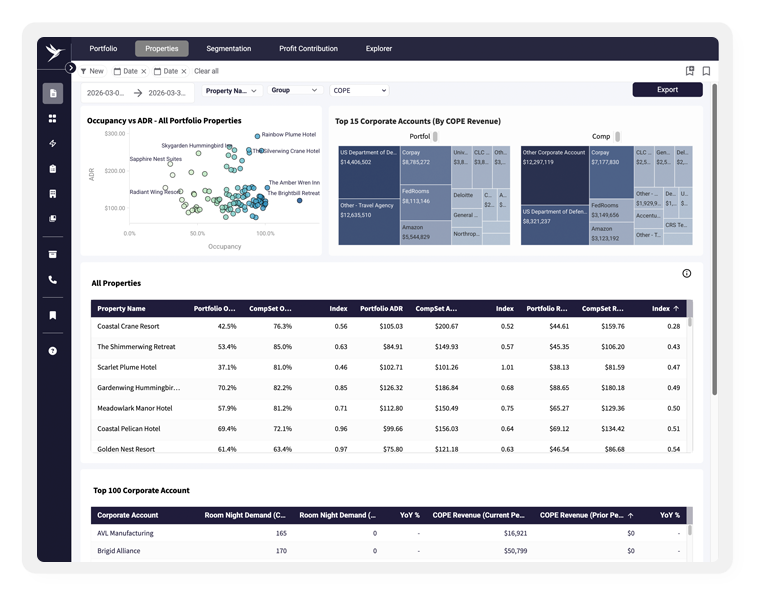Open the Group dropdown
This screenshot has width=768, height=609.
click(294, 90)
